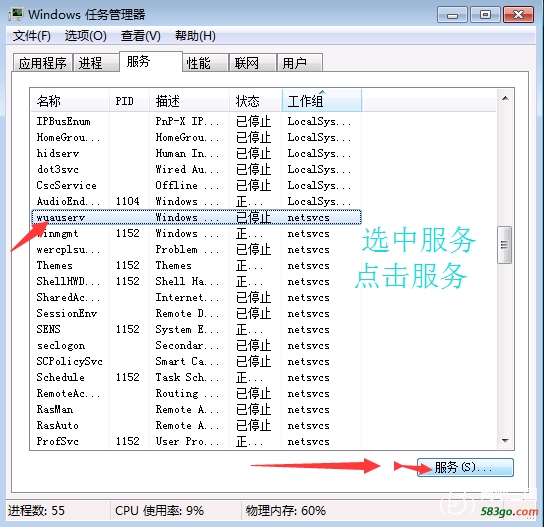Image resolution: width=544 pixels, height=527 pixels.
Task: Sort by the 状态 column header
Action: pyautogui.click(x=256, y=101)
